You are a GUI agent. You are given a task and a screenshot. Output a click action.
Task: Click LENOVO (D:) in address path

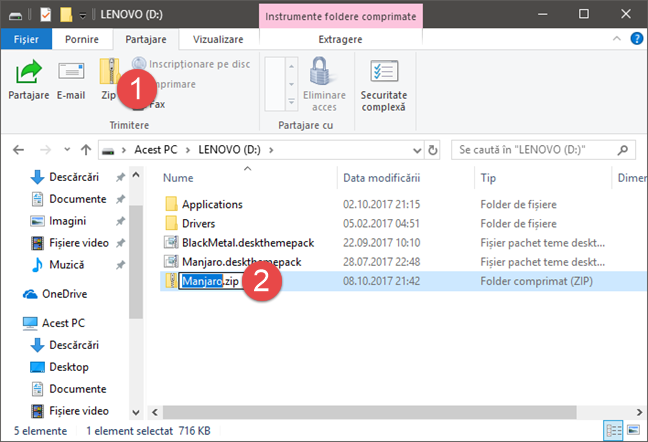[x=229, y=150]
